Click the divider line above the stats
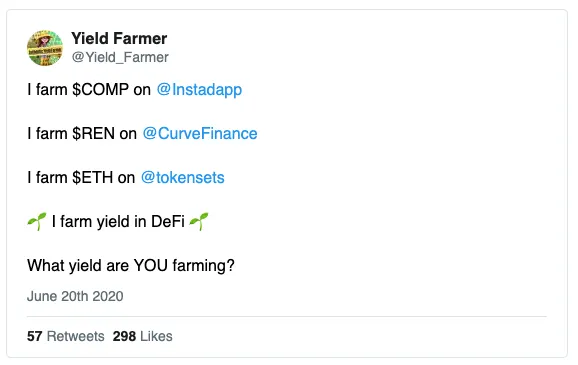Screen dimensions: 578x365 click(x=287, y=316)
